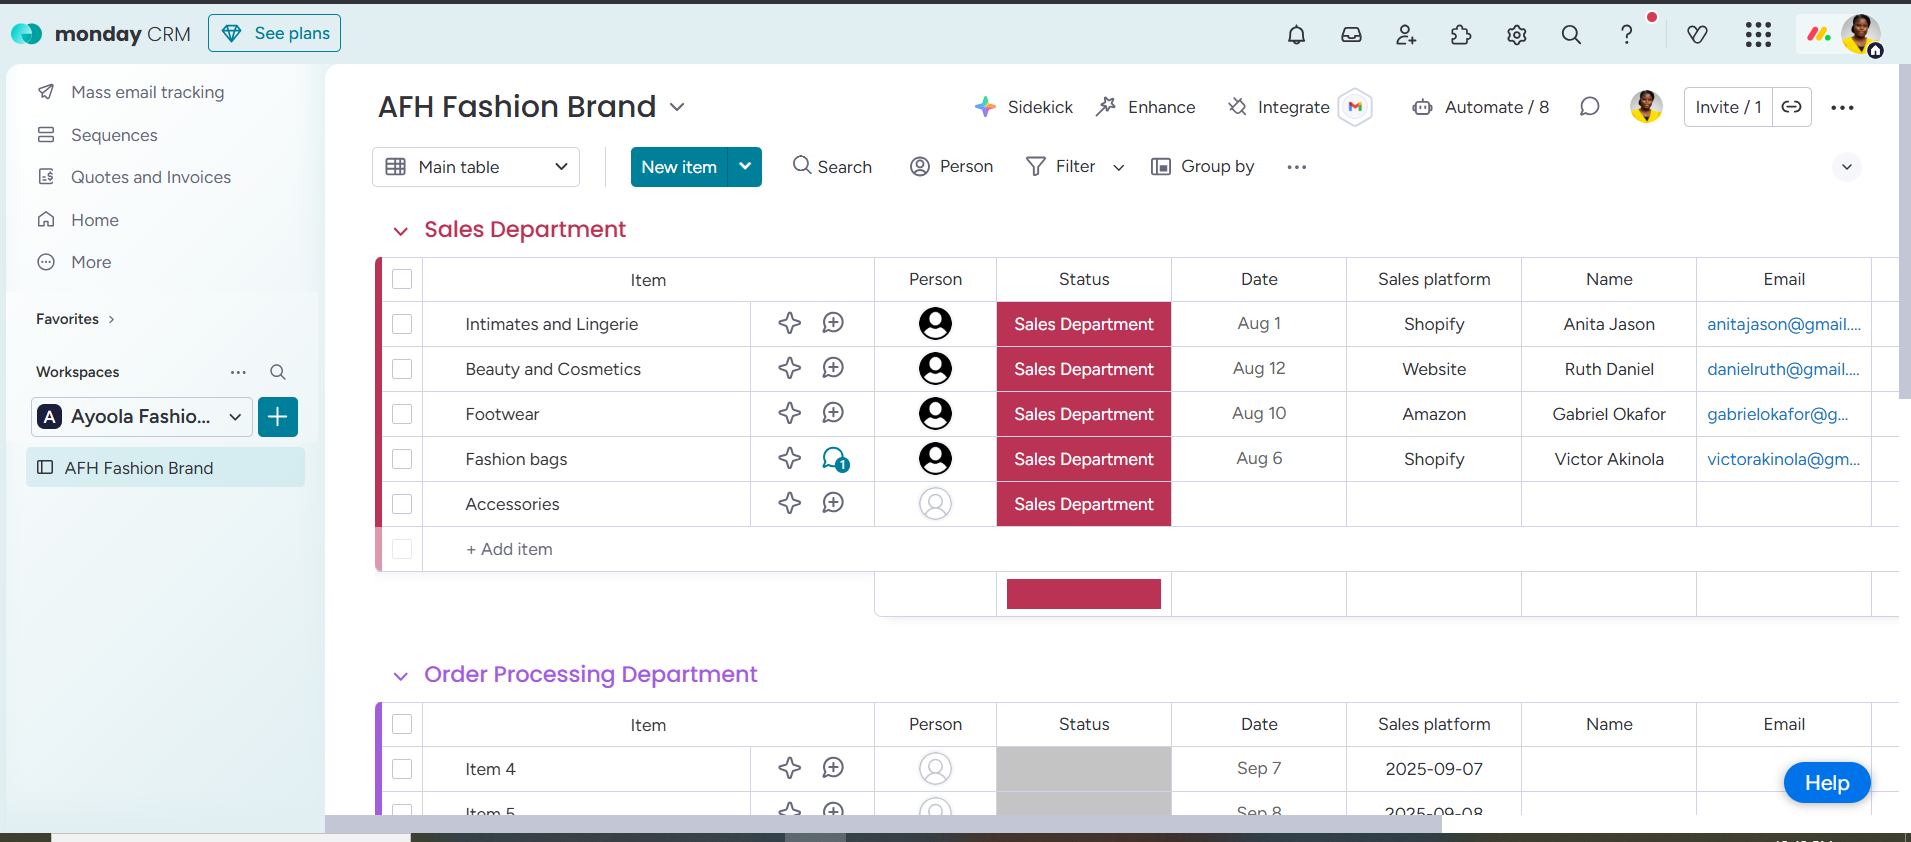The width and height of the screenshot is (1911, 842).
Task: Click Search in the board toolbar
Action: pyautogui.click(x=832, y=167)
